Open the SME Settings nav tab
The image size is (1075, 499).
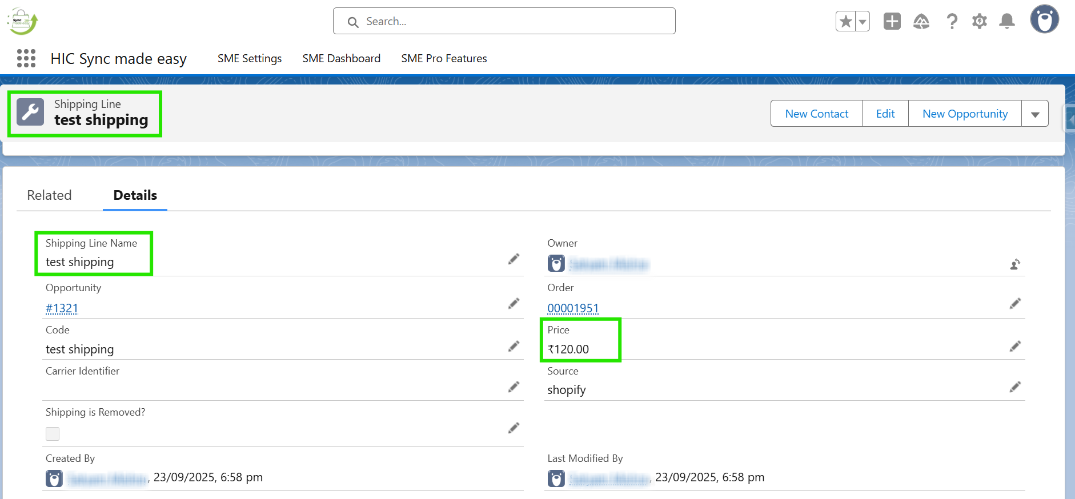tap(250, 58)
